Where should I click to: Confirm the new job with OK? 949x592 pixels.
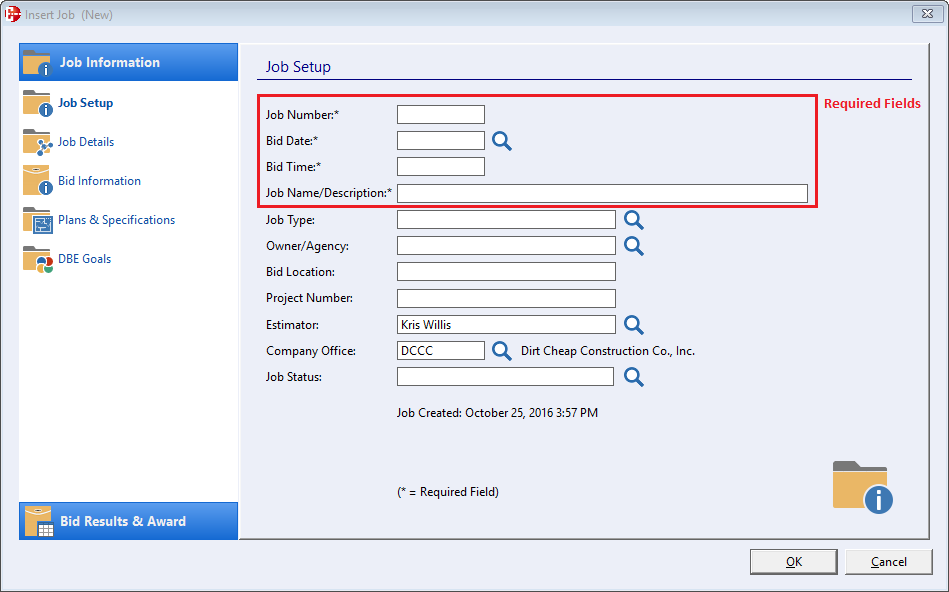793,561
